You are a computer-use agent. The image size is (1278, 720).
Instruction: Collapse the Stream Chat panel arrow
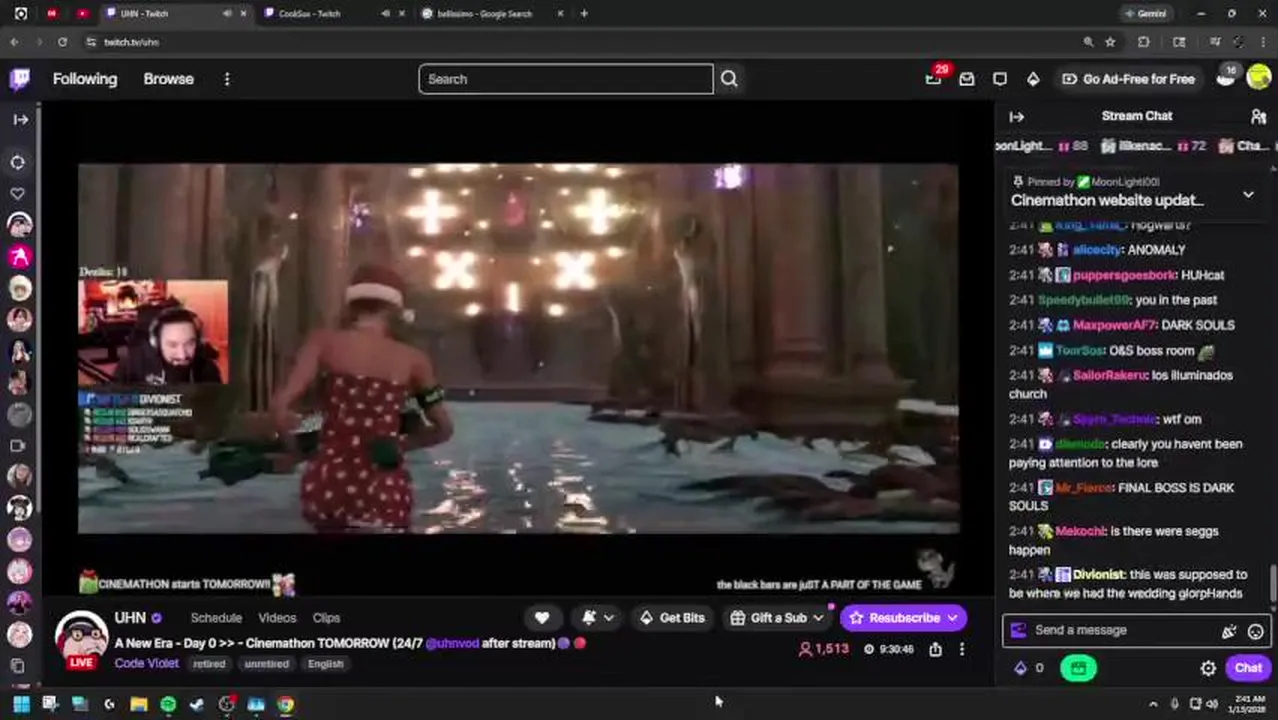(1016, 117)
